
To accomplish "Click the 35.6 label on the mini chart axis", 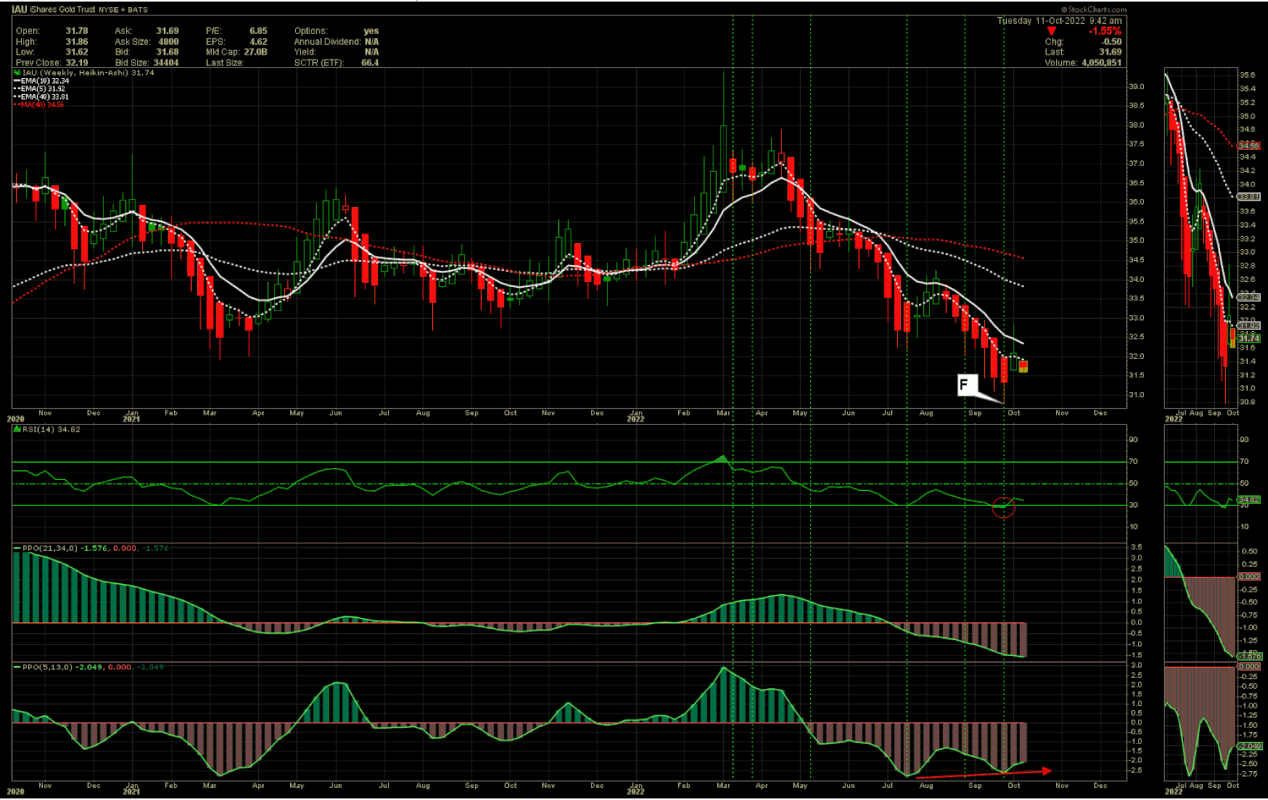I will 1246,75.
